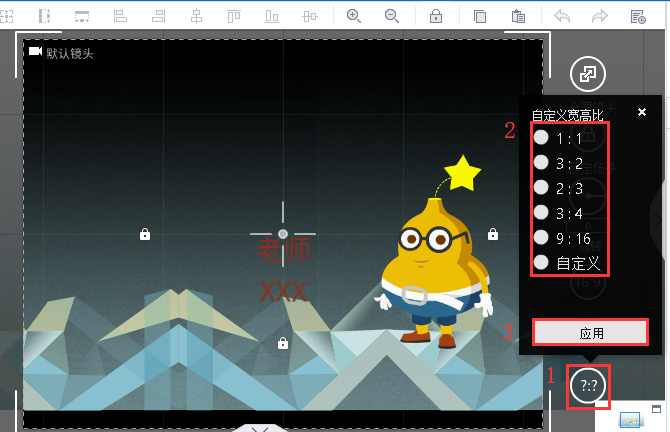Select the red 老师 text on canvas
Viewport: 670px width, 432px height.
(283, 249)
